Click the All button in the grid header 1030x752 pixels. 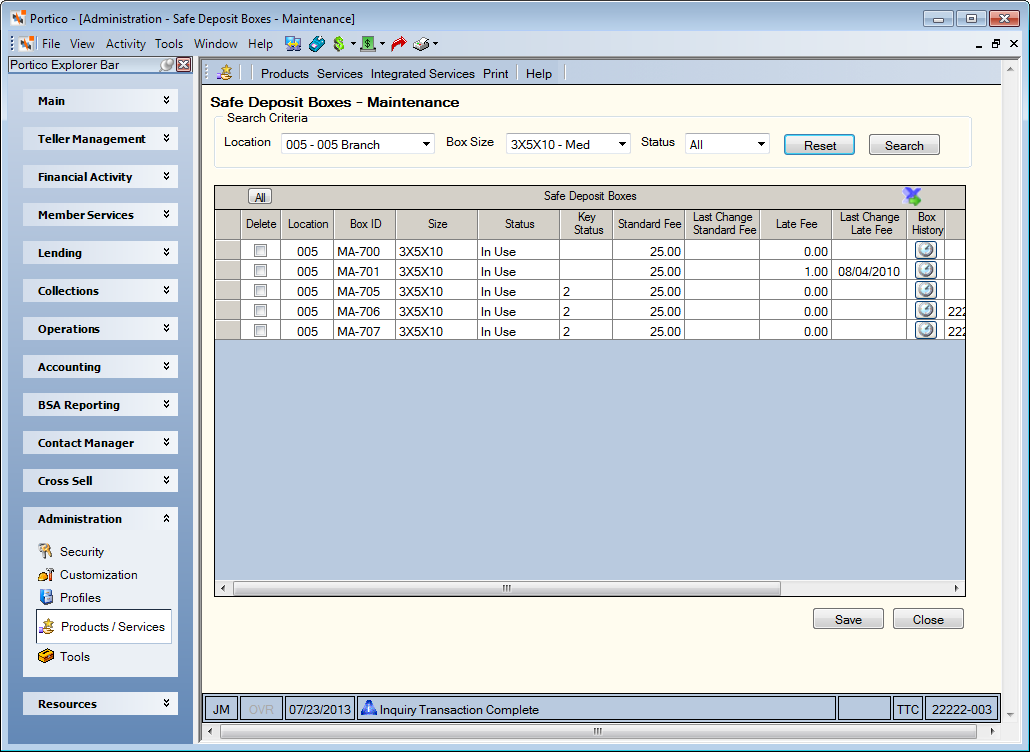click(x=260, y=197)
